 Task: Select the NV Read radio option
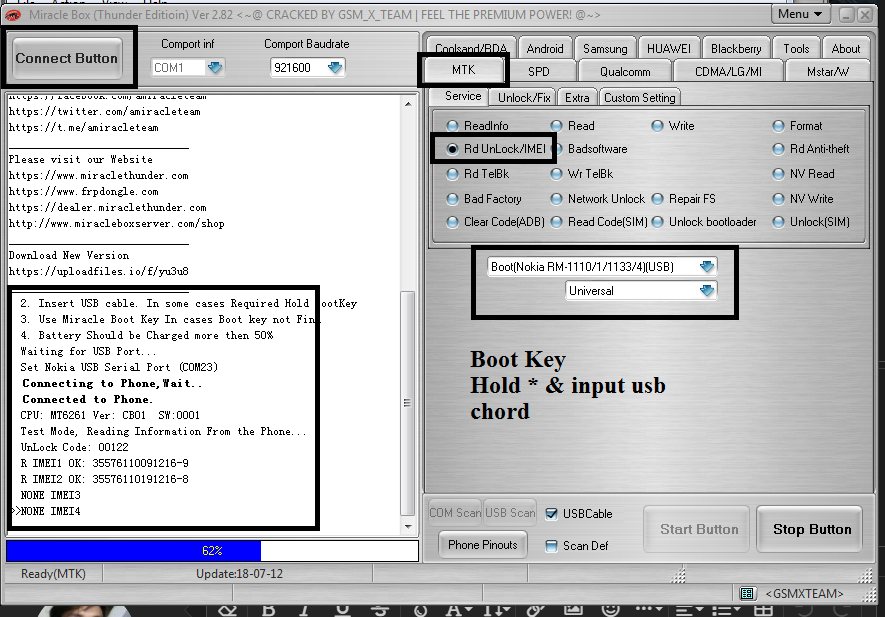click(778, 174)
